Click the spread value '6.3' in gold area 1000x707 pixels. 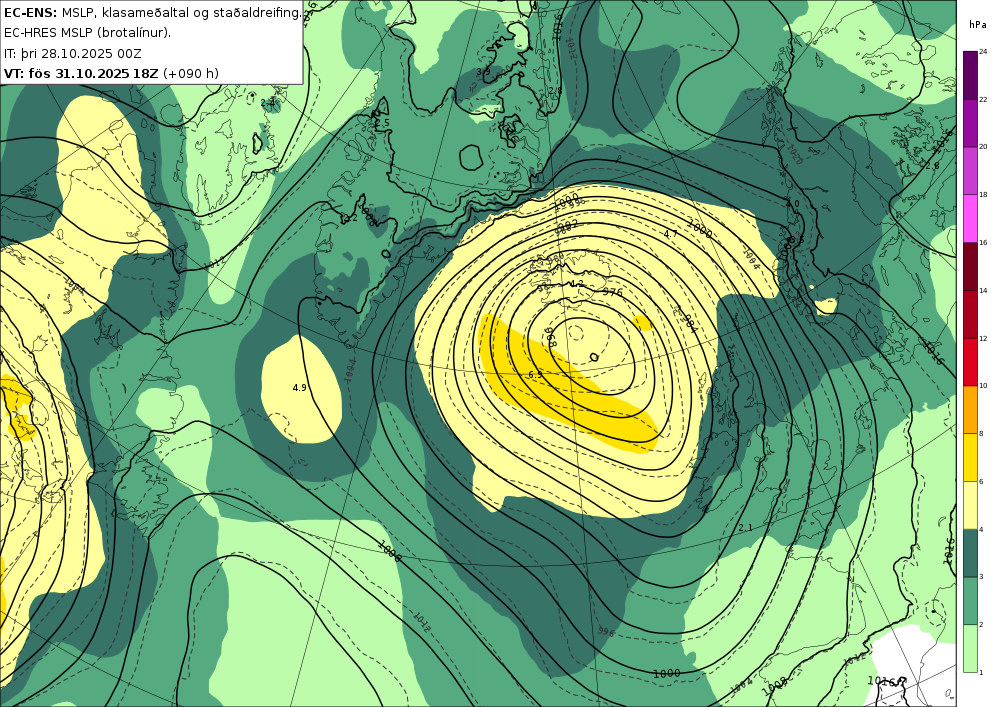(x=535, y=375)
